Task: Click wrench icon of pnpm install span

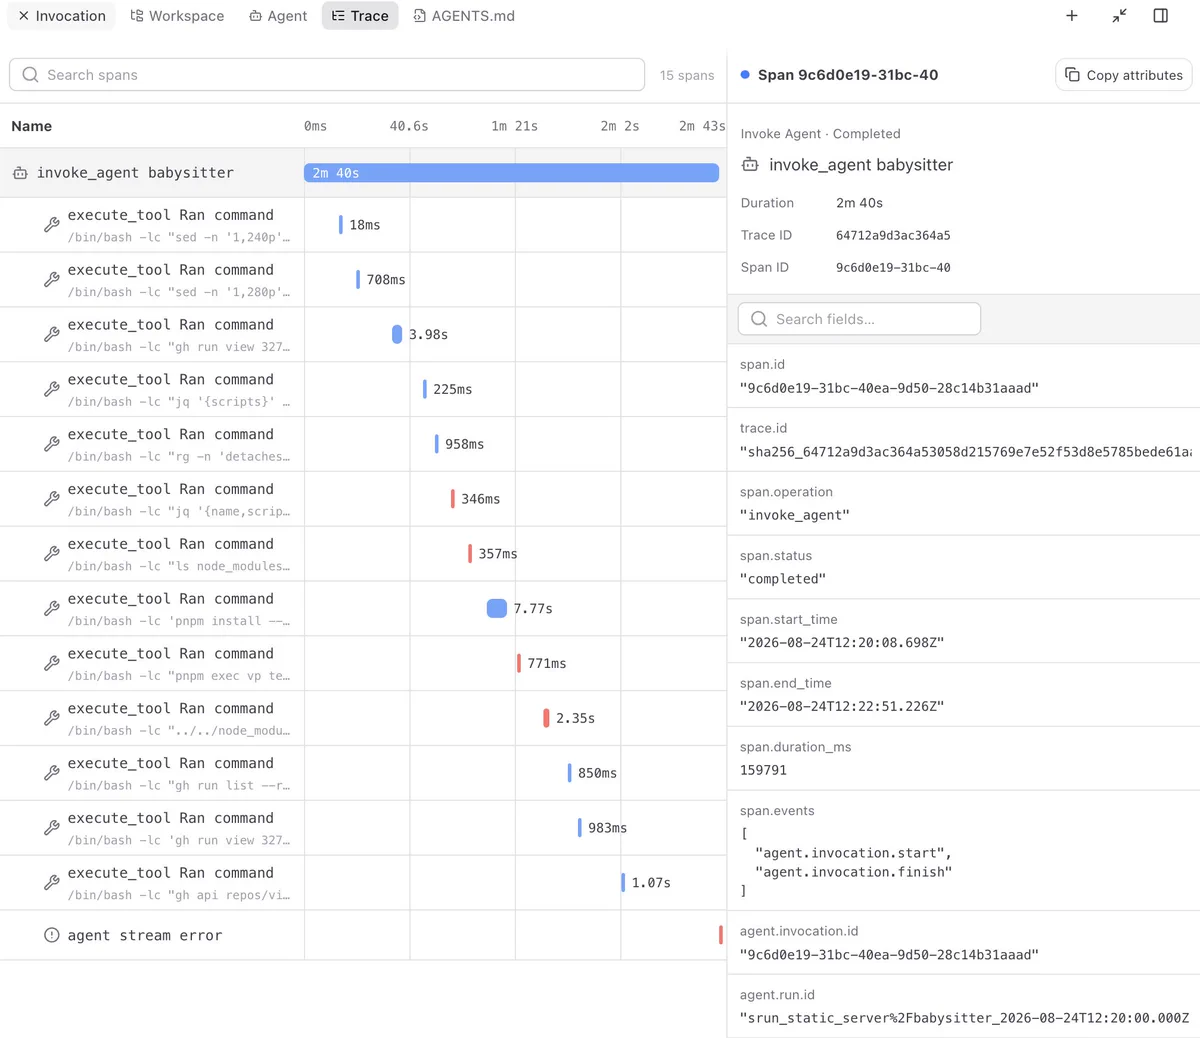Action: coord(52,609)
